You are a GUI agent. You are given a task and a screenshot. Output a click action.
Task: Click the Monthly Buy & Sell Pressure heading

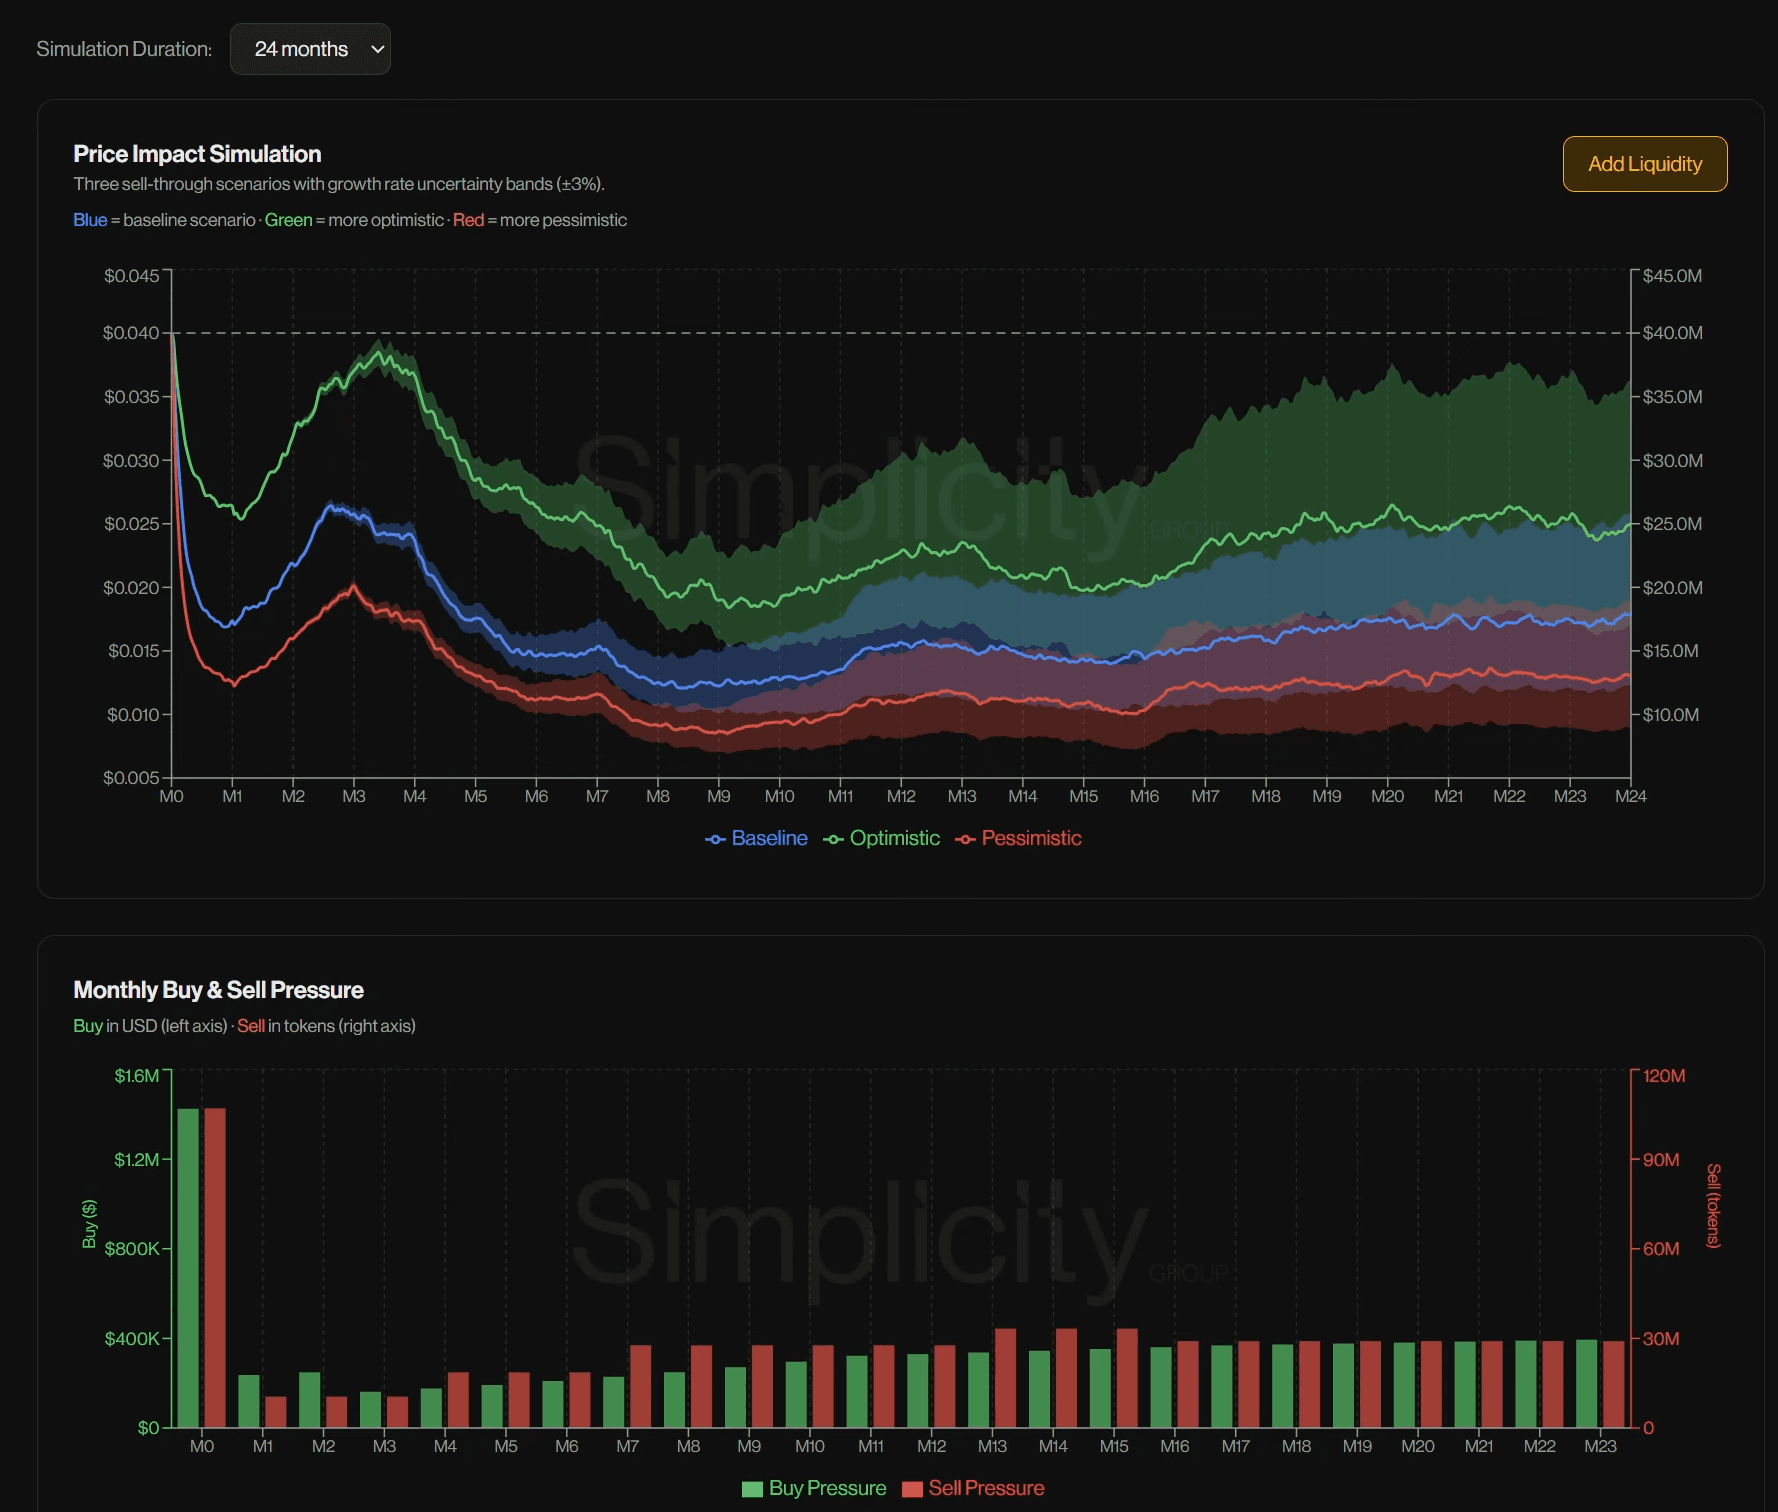[x=218, y=990]
